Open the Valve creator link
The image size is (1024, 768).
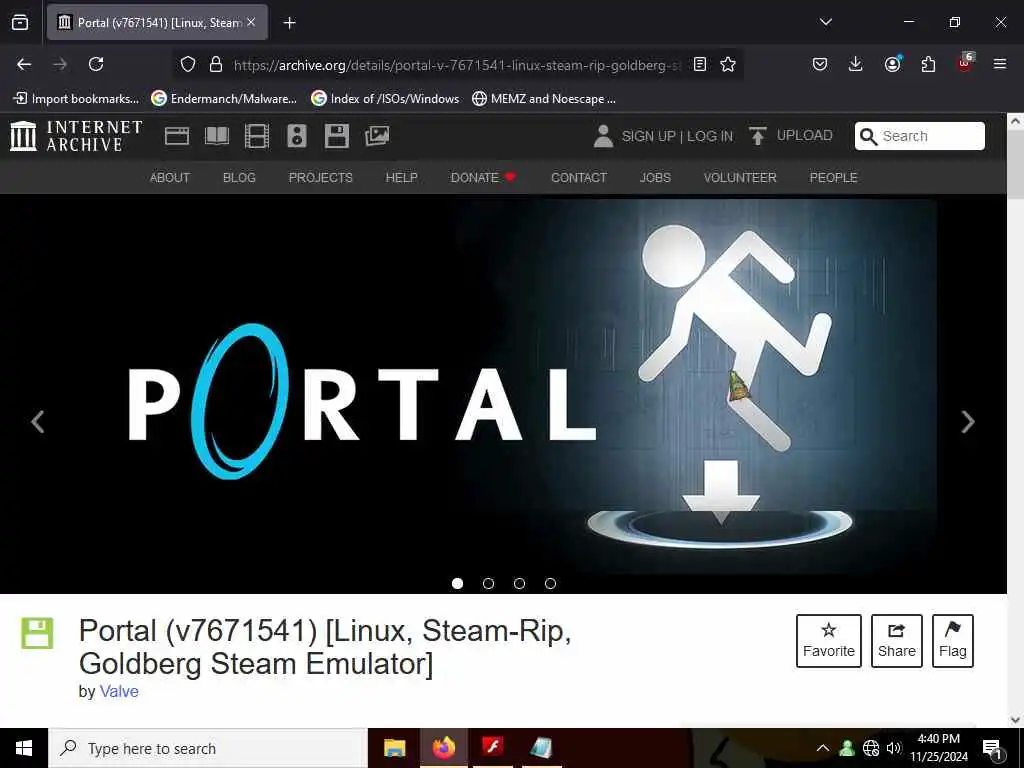(119, 692)
